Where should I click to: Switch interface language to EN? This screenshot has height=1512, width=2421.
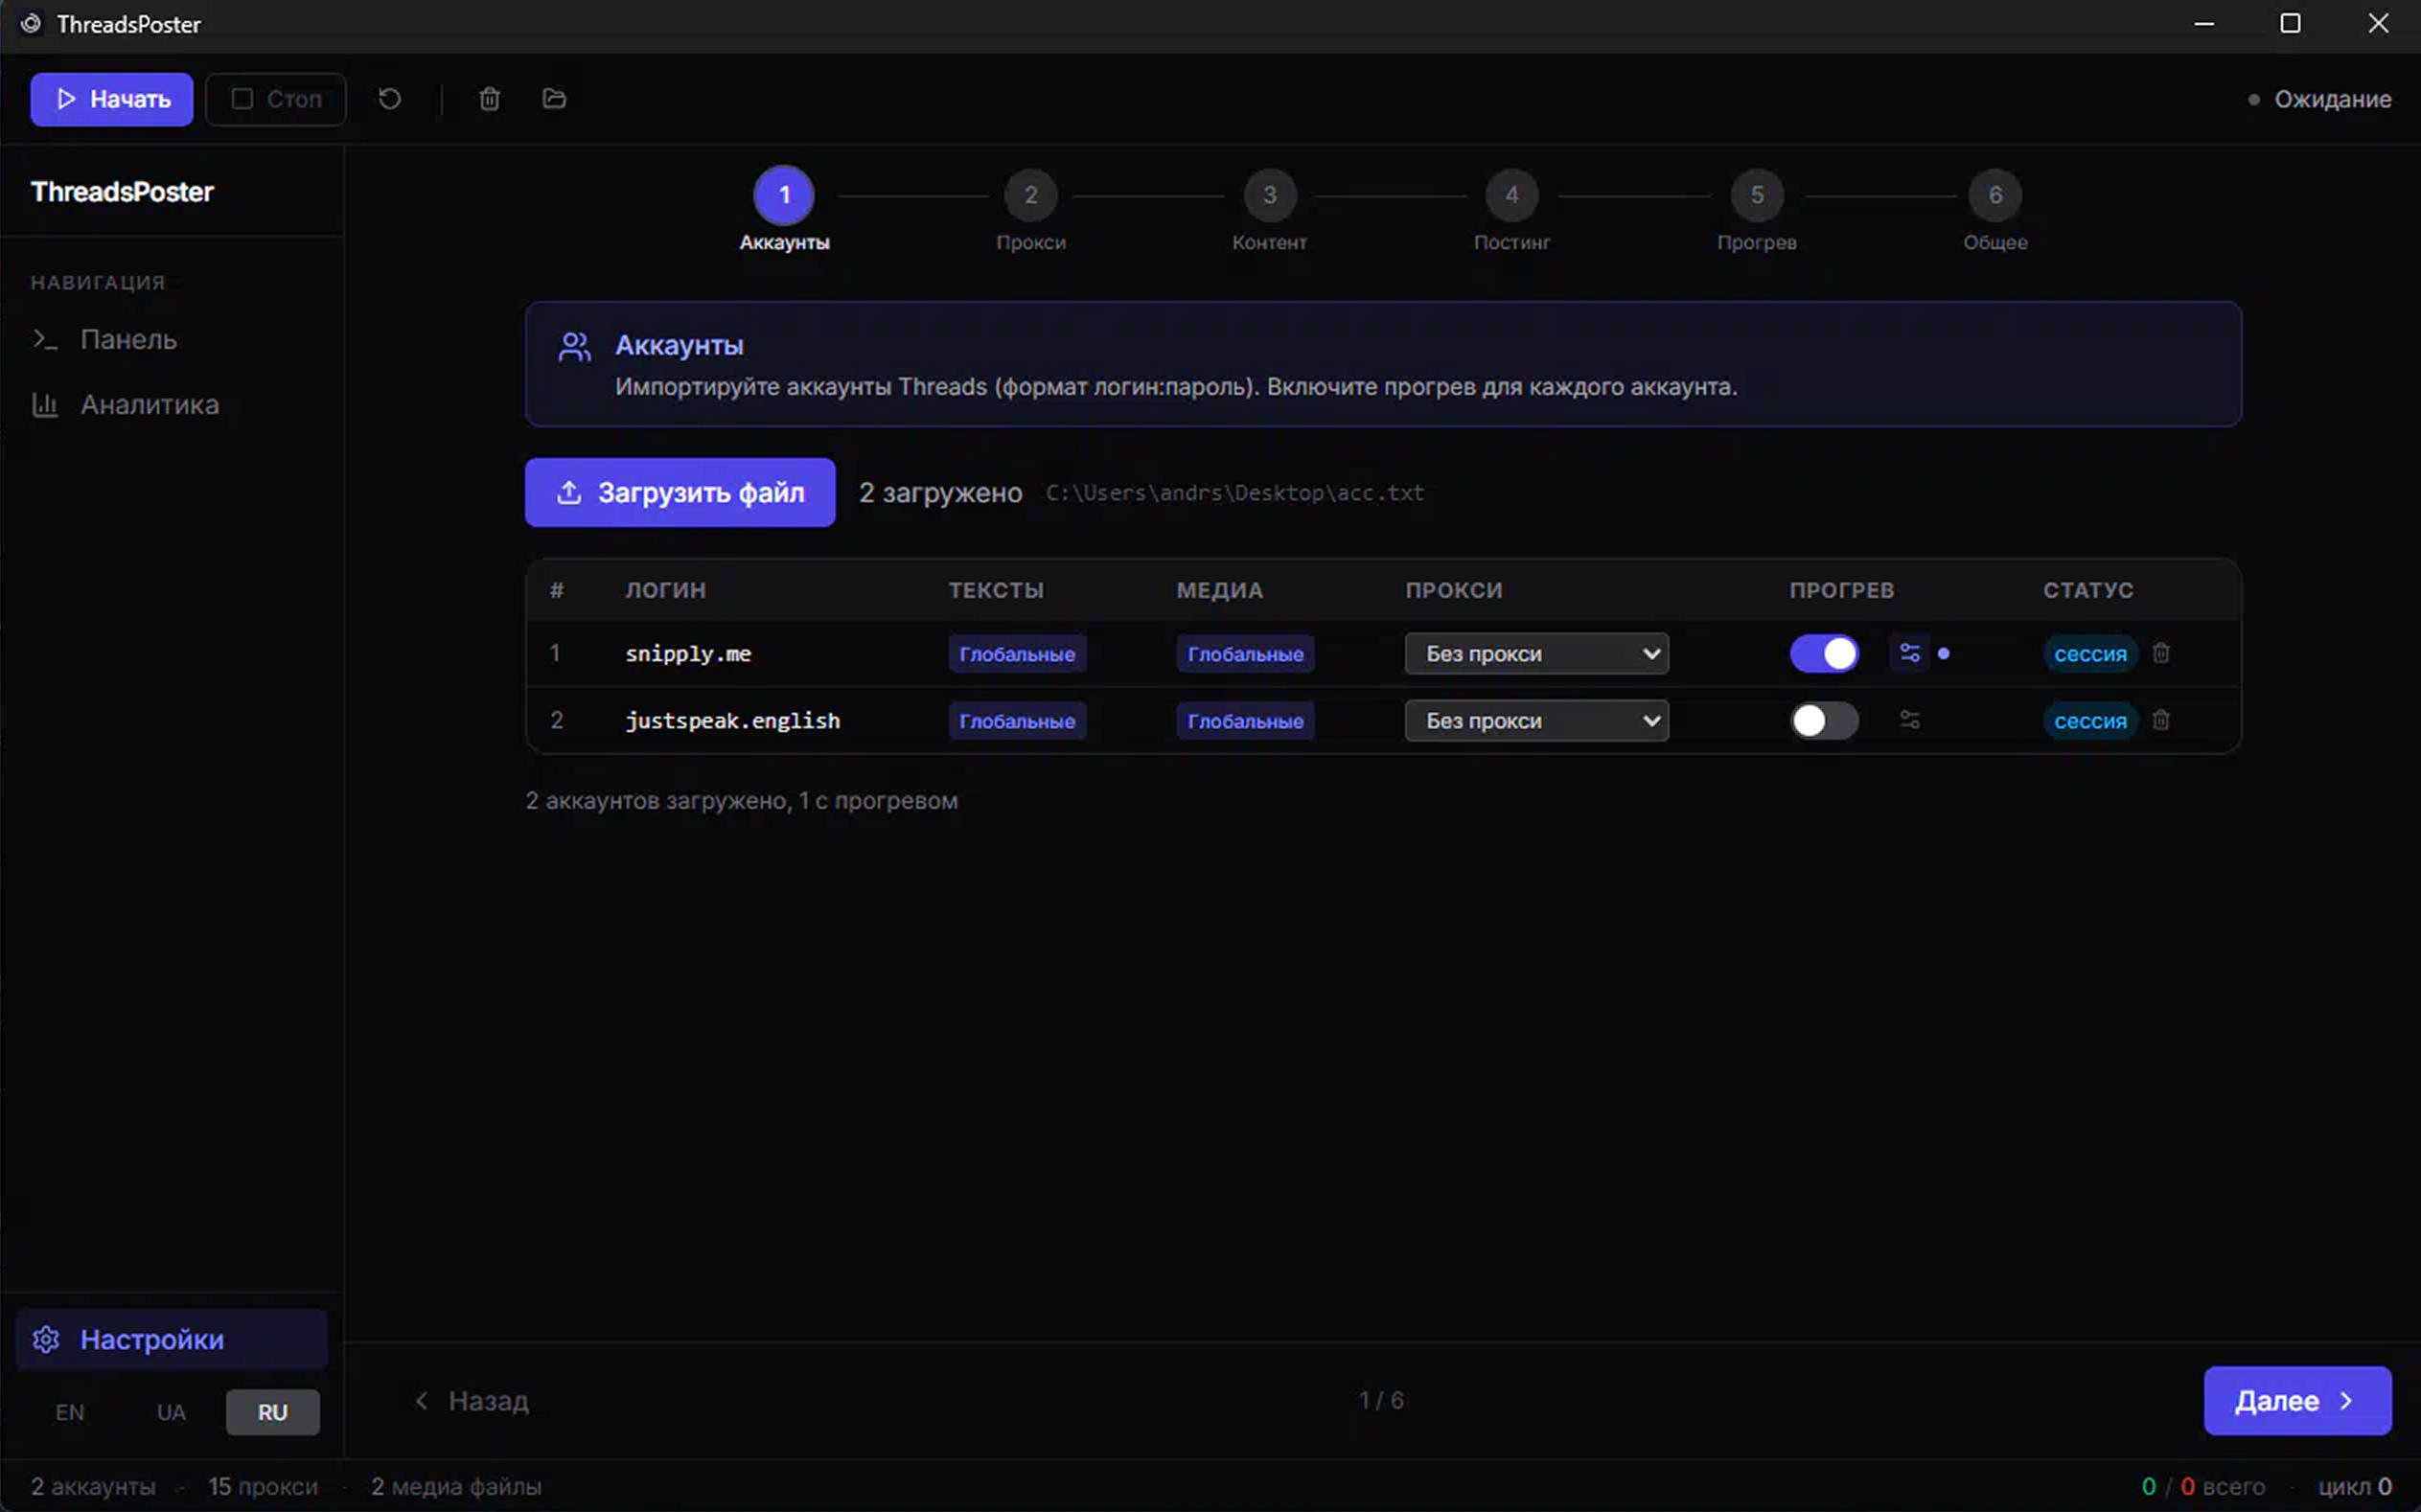pyautogui.click(x=70, y=1412)
